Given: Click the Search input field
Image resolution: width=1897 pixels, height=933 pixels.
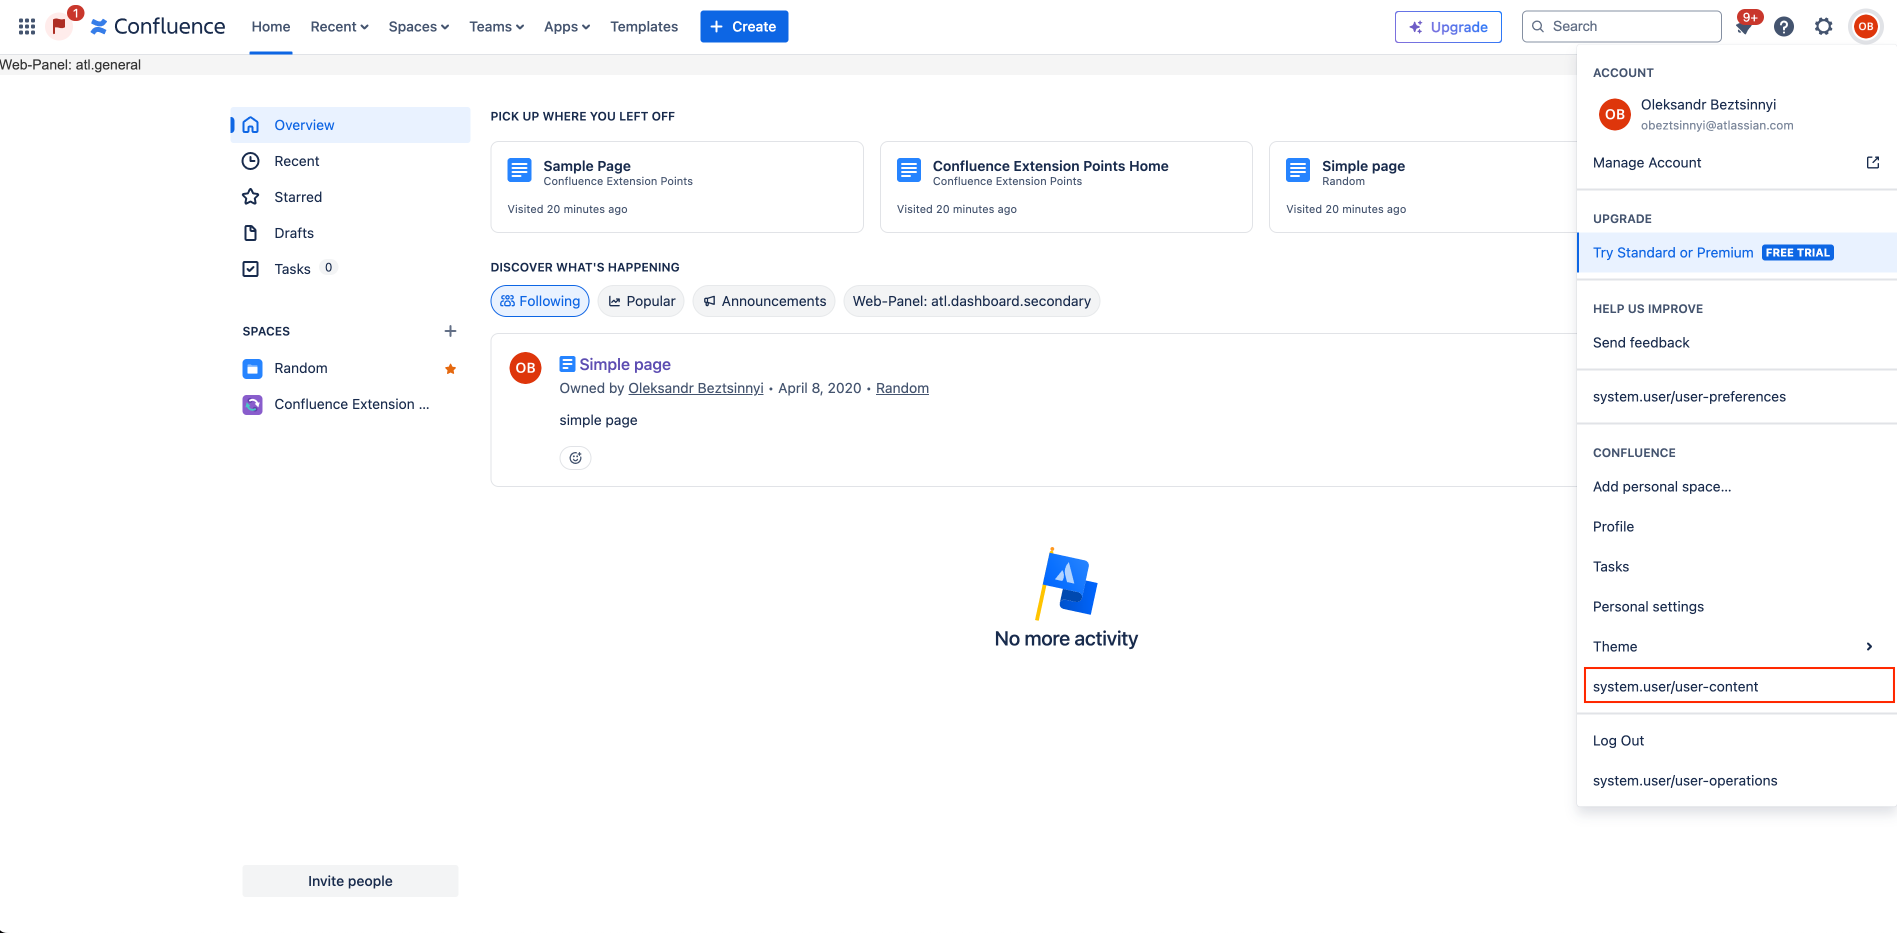Looking at the screenshot, I should click(x=1622, y=27).
